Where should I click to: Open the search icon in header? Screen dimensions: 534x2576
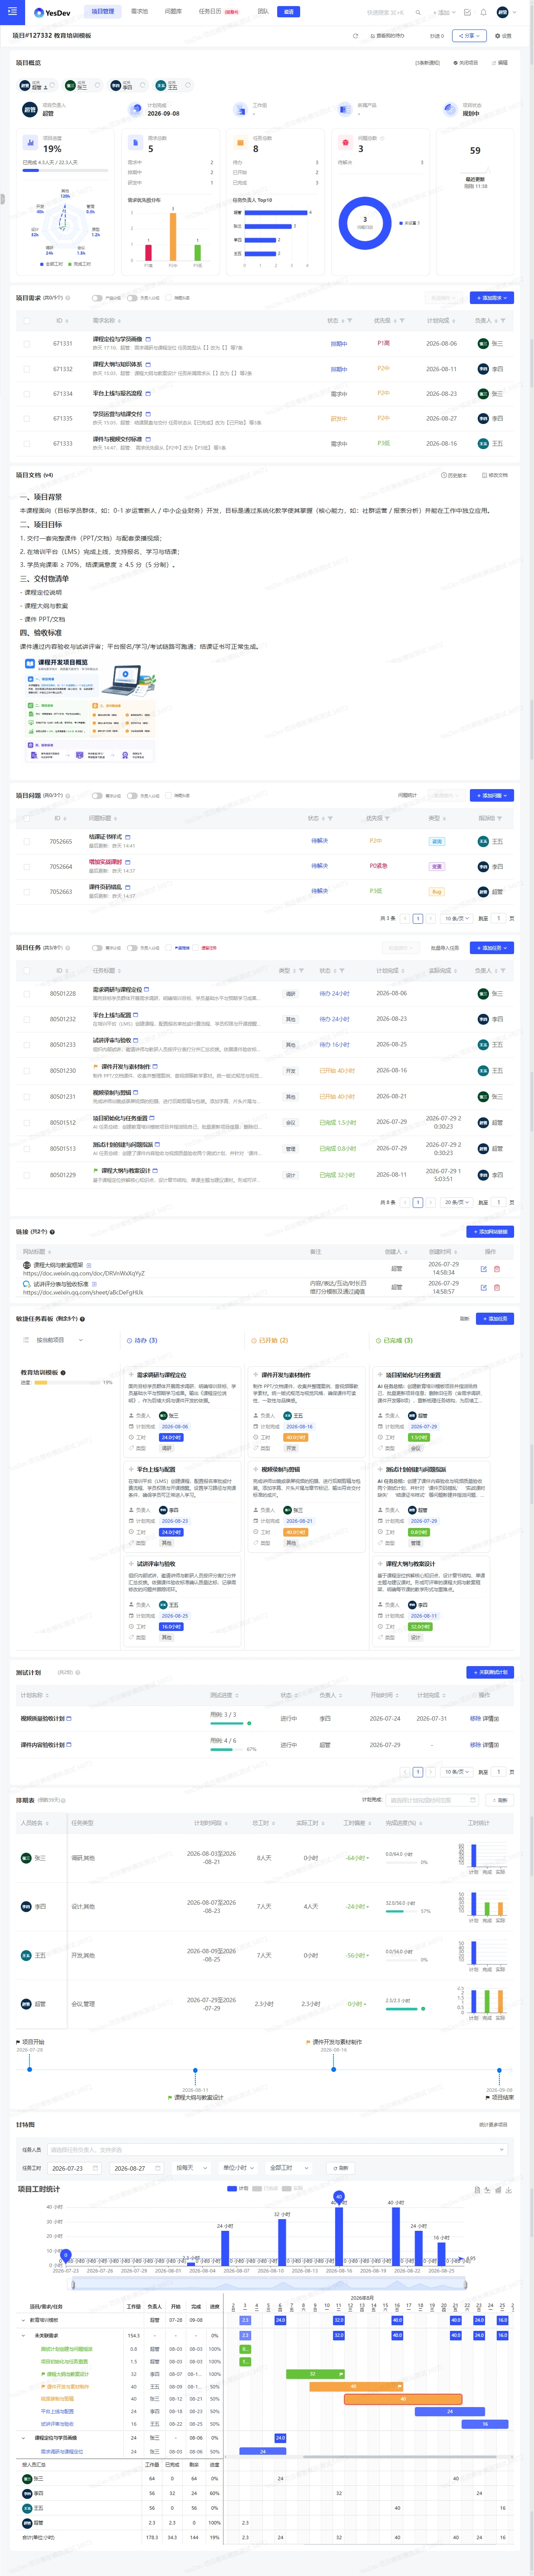pos(418,13)
